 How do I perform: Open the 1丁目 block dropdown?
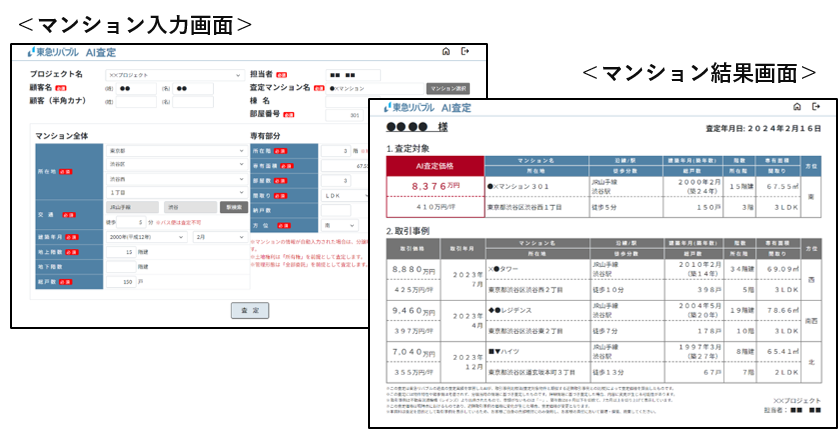[x=174, y=193]
